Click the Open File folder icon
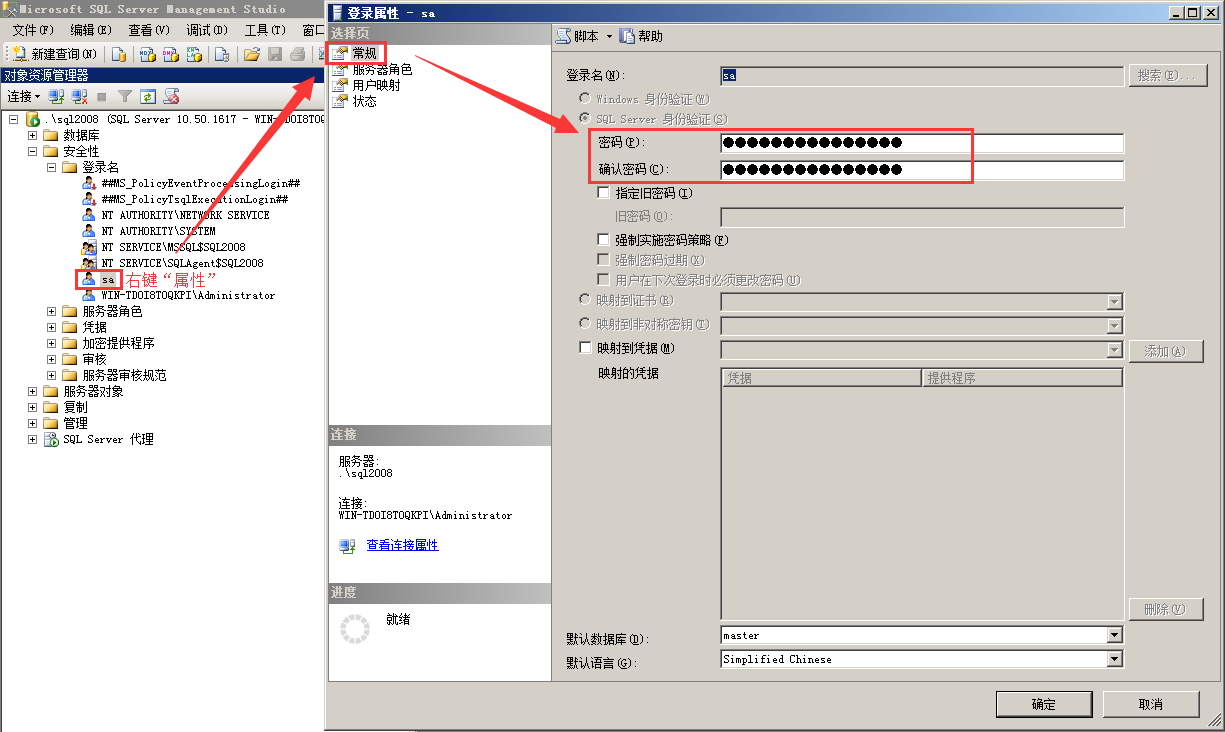Screen dimensions: 1225x732 tap(252, 54)
